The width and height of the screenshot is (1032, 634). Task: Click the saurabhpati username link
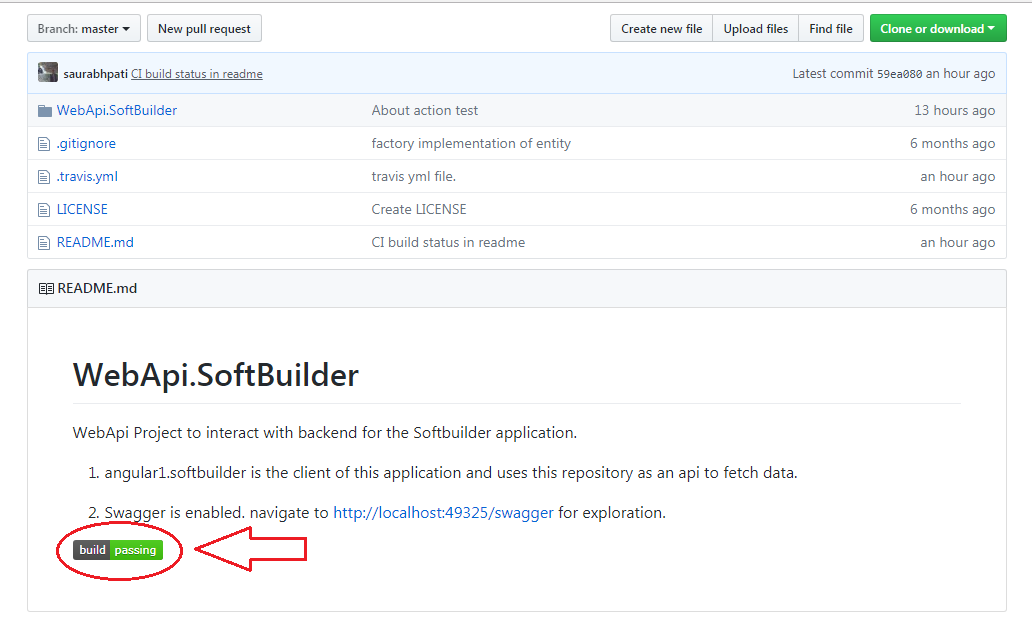(95, 74)
